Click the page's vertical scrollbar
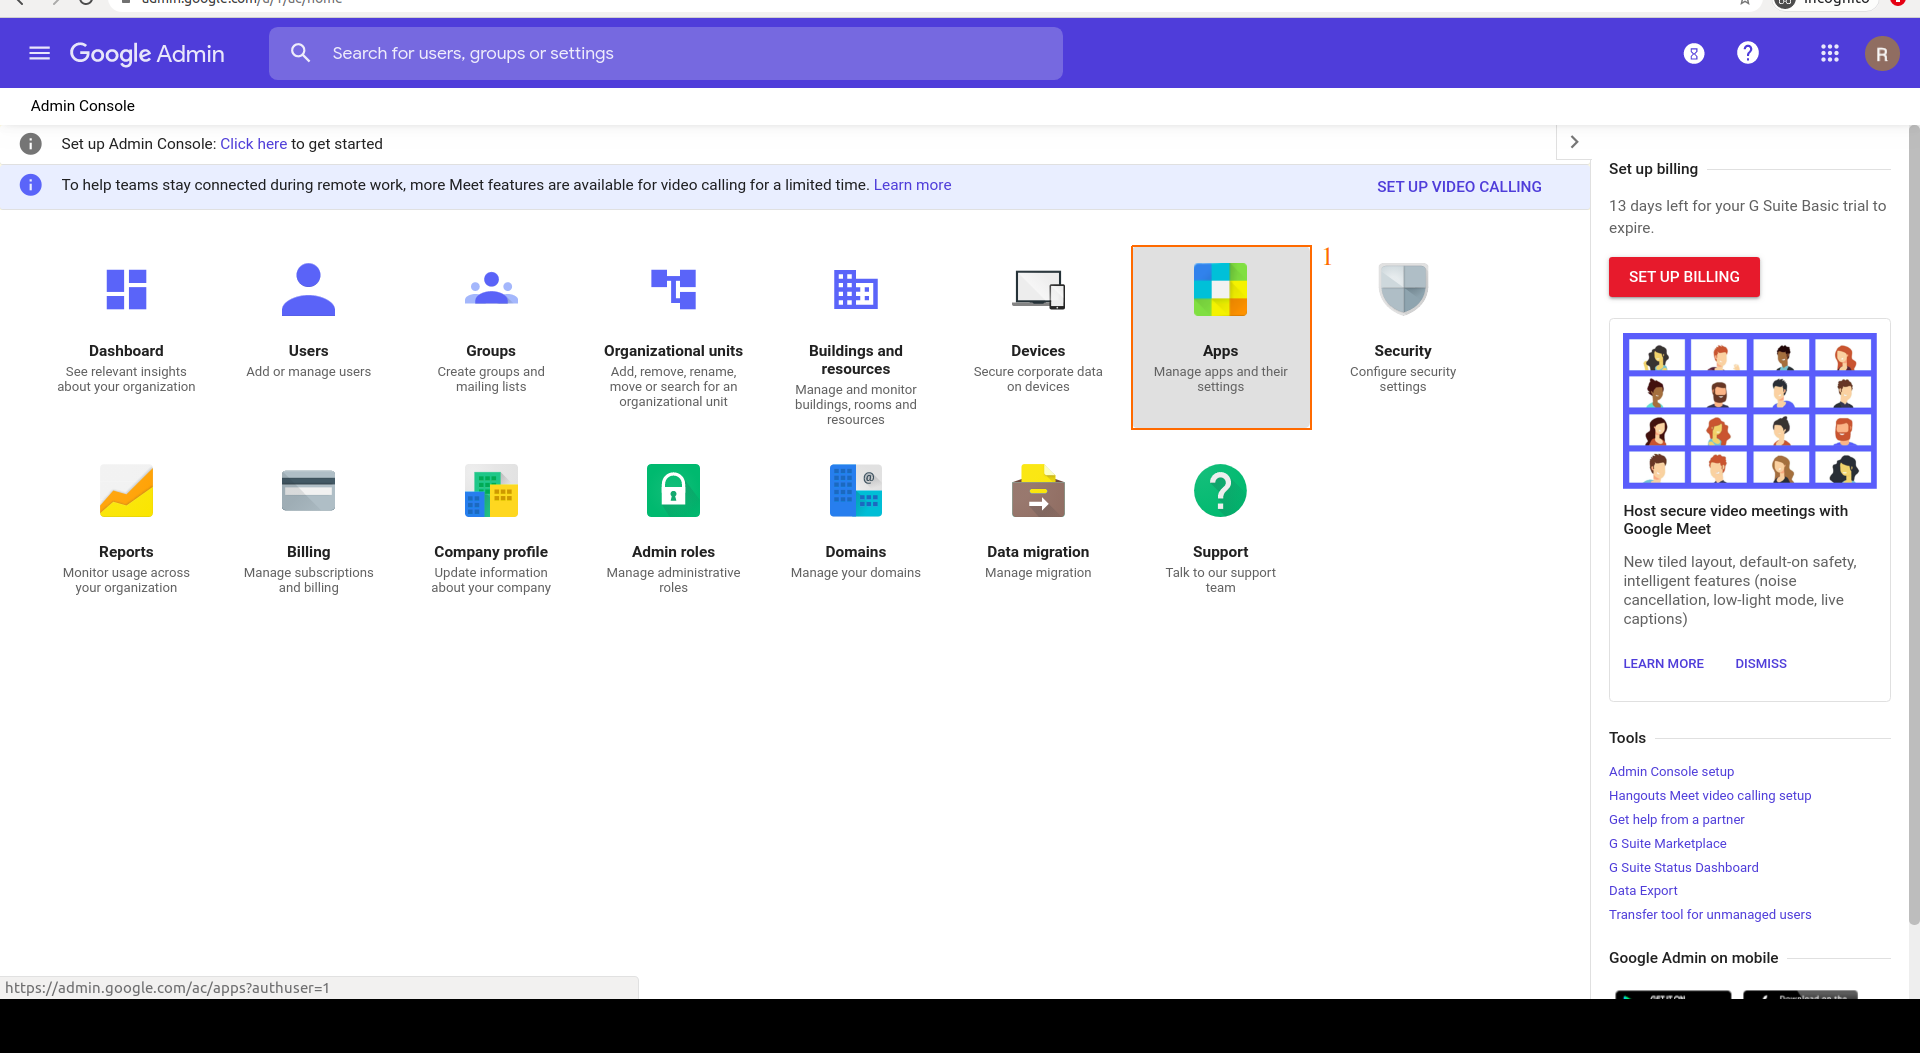1920x1053 pixels. (1914, 525)
